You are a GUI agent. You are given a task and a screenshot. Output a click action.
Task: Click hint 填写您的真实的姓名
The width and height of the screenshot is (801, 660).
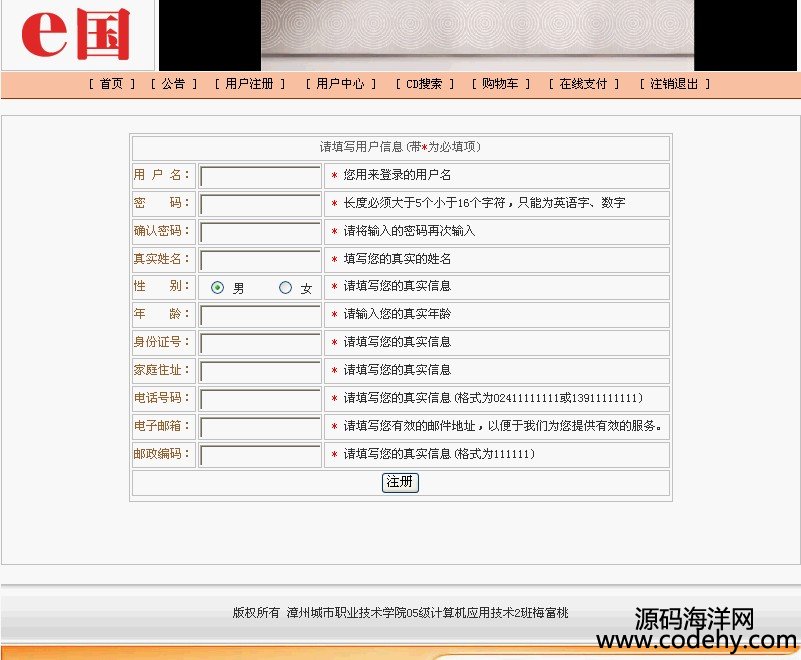(x=397, y=259)
